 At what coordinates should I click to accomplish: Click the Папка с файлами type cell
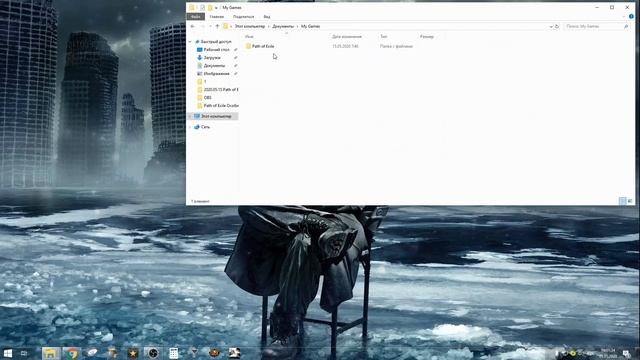(396, 46)
